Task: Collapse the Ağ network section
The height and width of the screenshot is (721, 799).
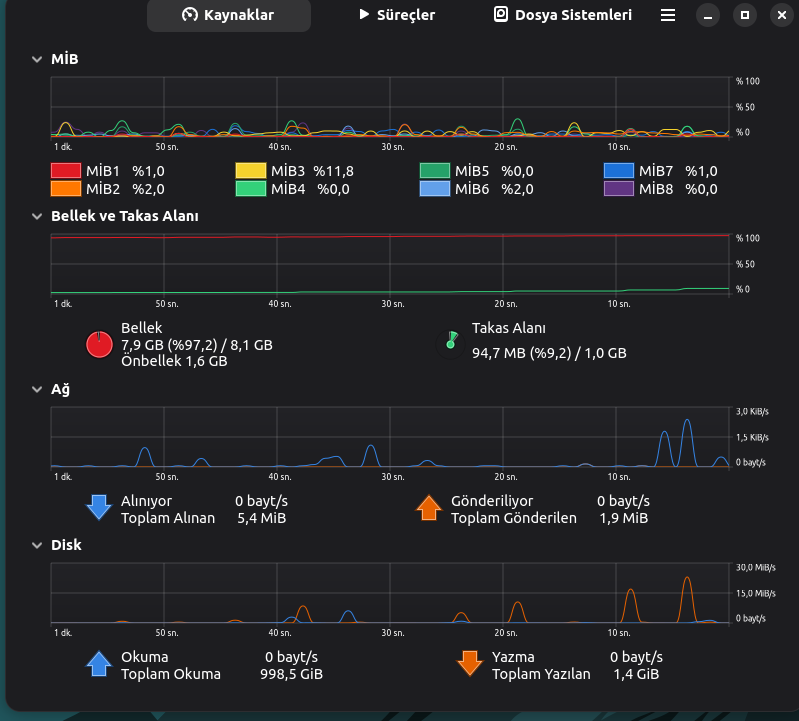Action: (36, 389)
